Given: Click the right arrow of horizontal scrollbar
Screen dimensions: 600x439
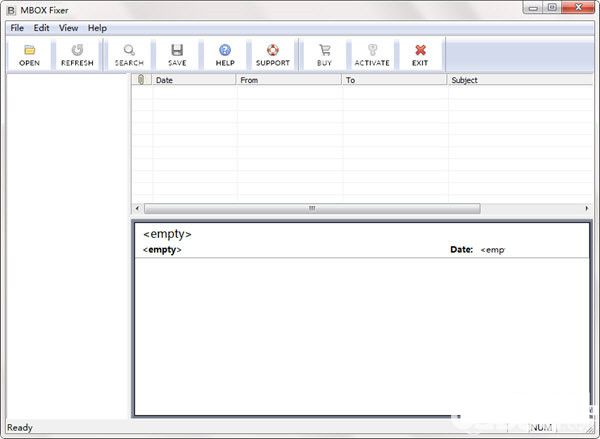Looking at the screenshot, I should (587, 209).
